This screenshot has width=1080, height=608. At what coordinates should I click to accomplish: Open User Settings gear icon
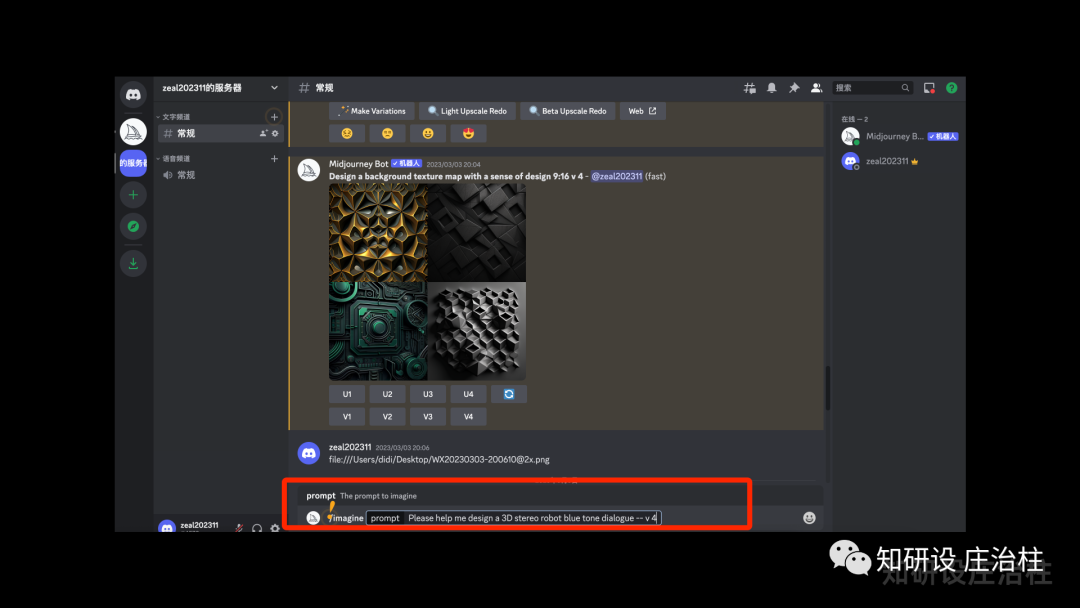point(275,528)
